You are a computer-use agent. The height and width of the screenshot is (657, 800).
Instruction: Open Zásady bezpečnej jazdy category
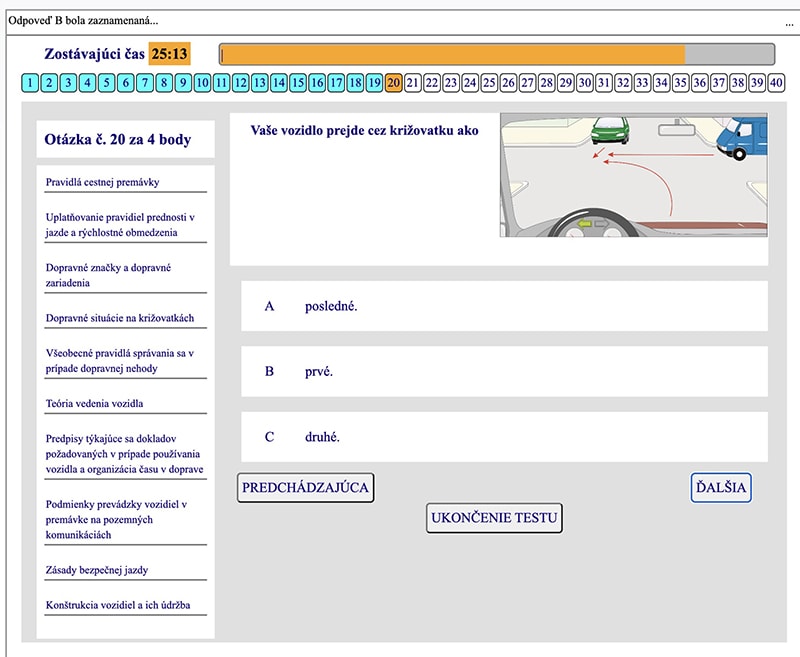[97, 570]
